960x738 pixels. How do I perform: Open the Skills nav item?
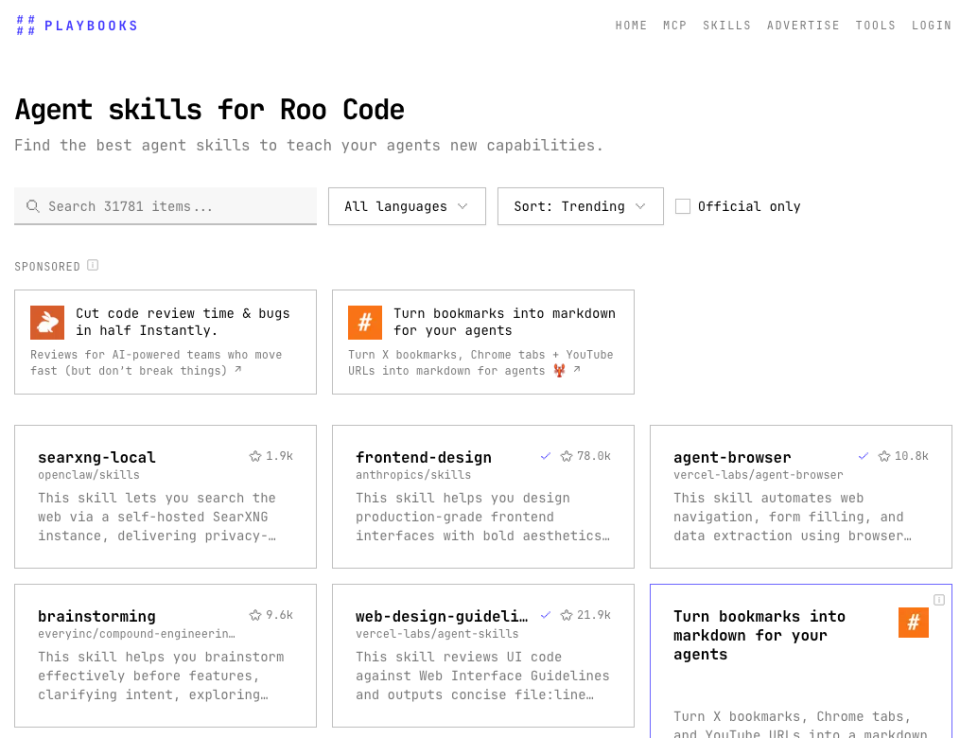[727, 25]
